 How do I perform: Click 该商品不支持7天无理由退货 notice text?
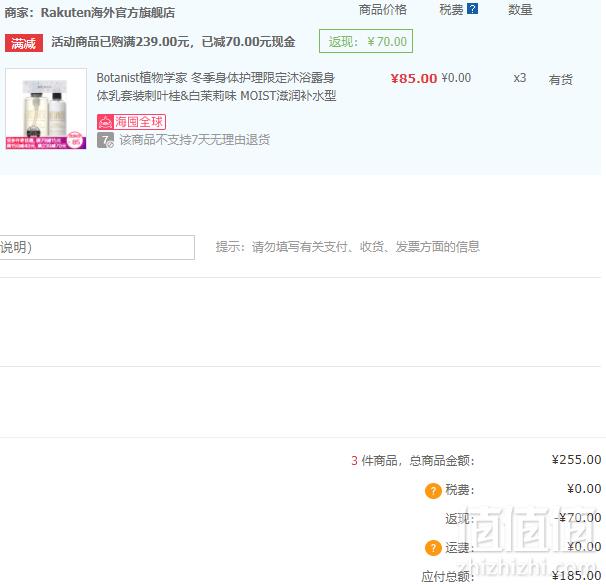(194, 140)
